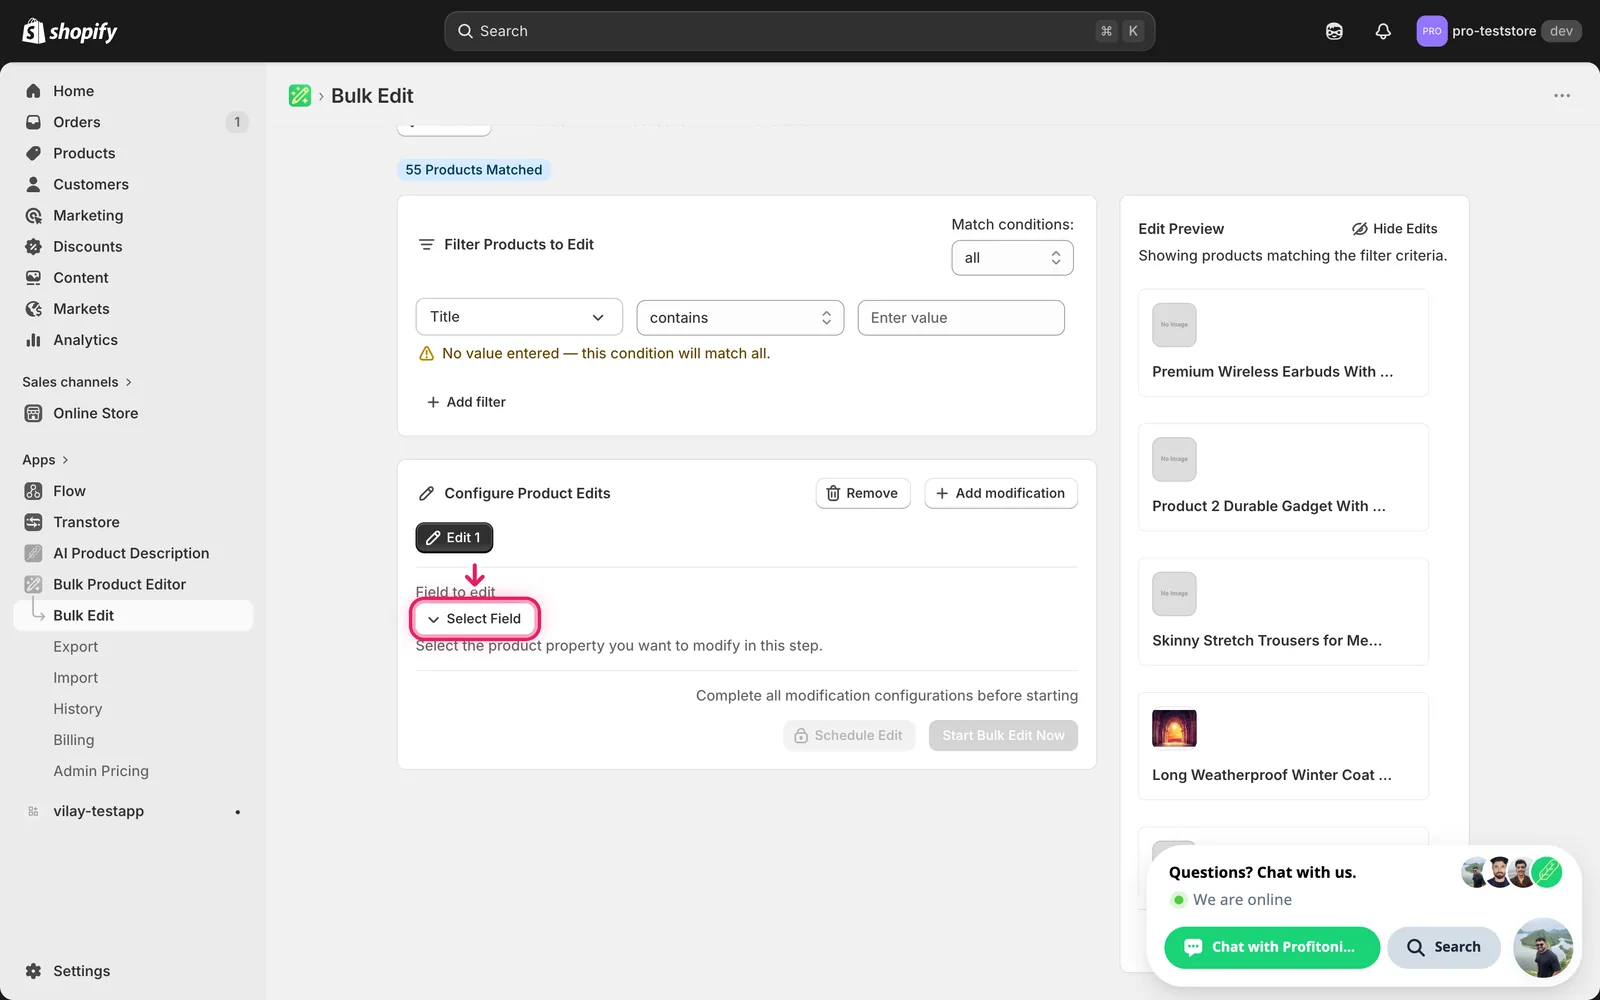Open the Discounts section
1600x1000 pixels.
(x=88, y=246)
